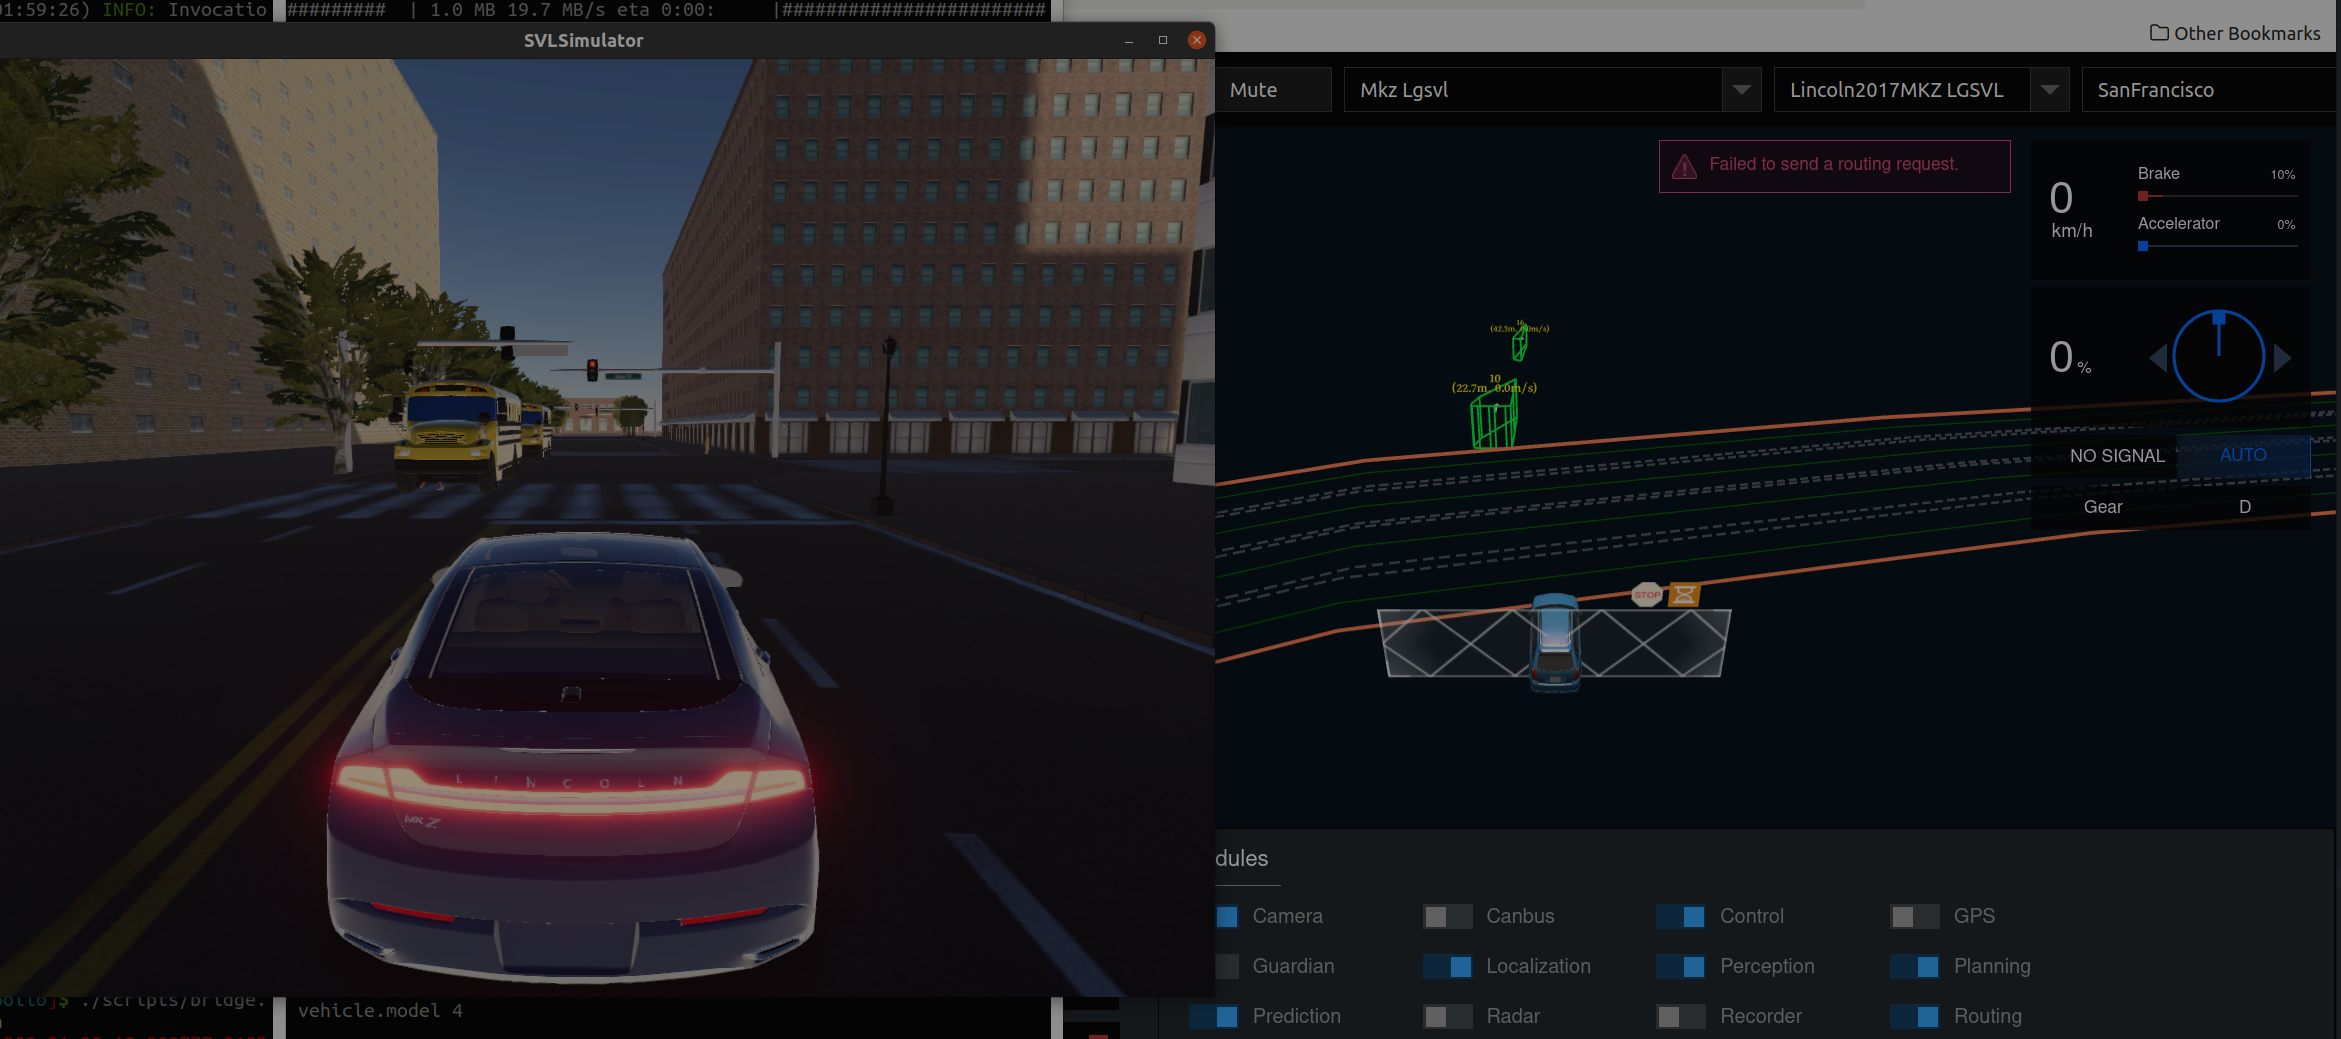Click the green obstacle at 42.3m
This screenshot has height=1039, width=2341.
(x=1519, y=344)
